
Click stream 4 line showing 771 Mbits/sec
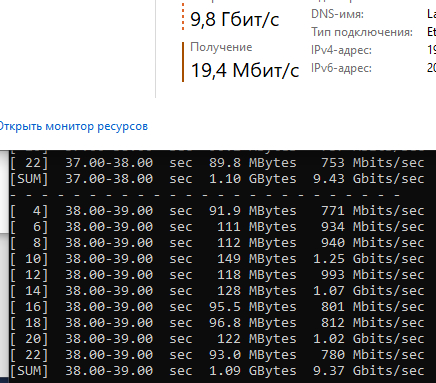(x=217, y=211)
